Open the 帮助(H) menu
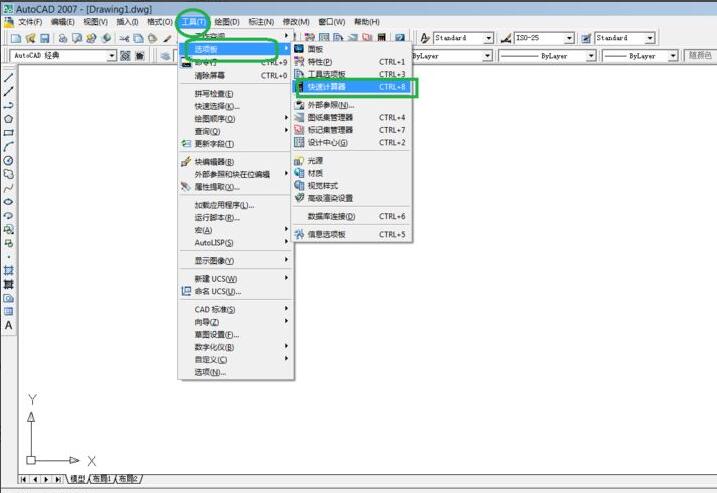717x493 pixels. pos(367,21)
